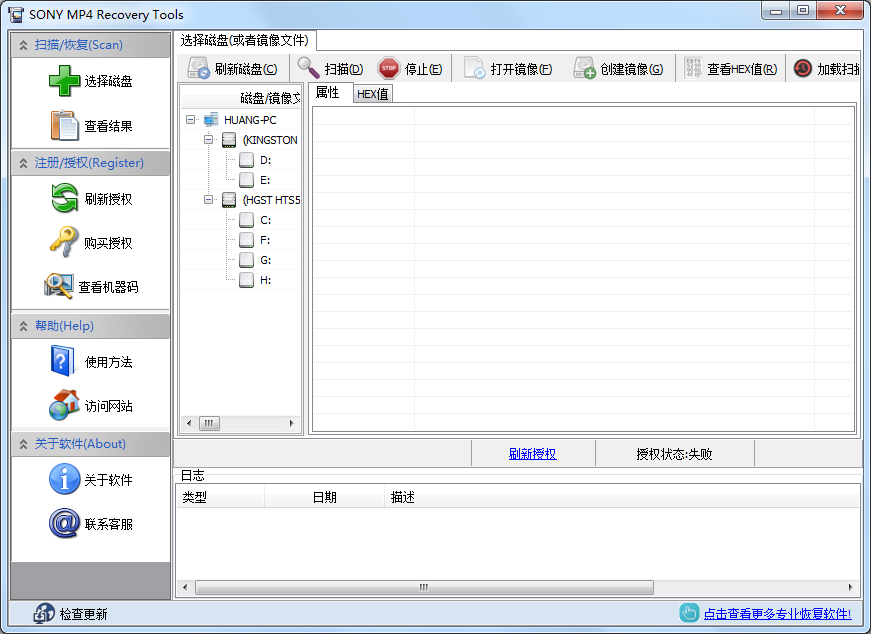Click left arrow of log scrollbar
871x634 pixels.
tap(185, 587)
